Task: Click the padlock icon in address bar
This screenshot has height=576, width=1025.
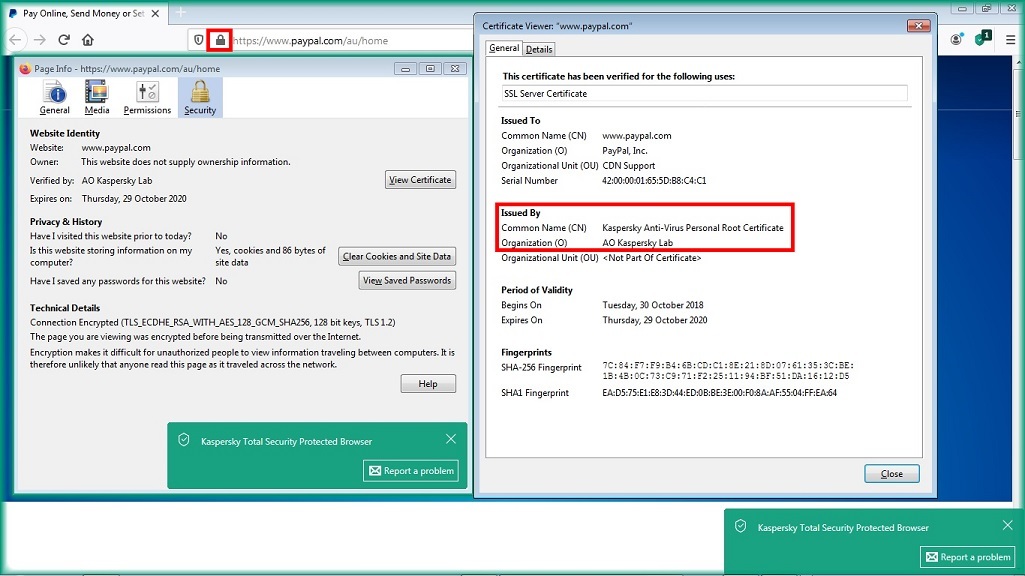Action: point(220,40)
